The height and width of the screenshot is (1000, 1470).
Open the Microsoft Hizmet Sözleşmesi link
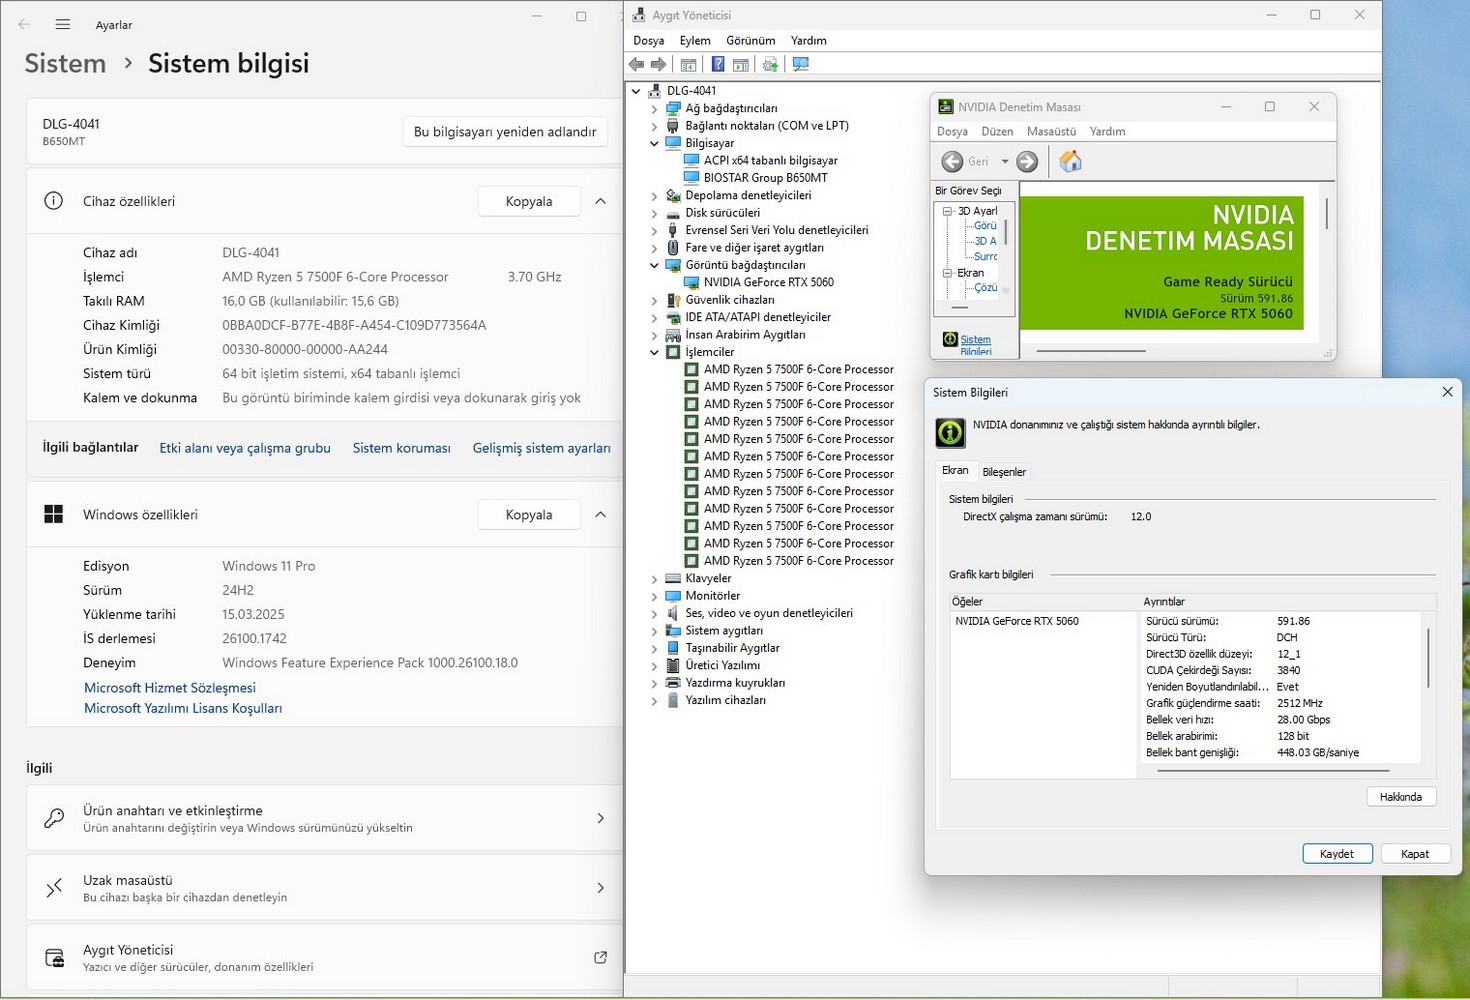click(x=170, y=688)
